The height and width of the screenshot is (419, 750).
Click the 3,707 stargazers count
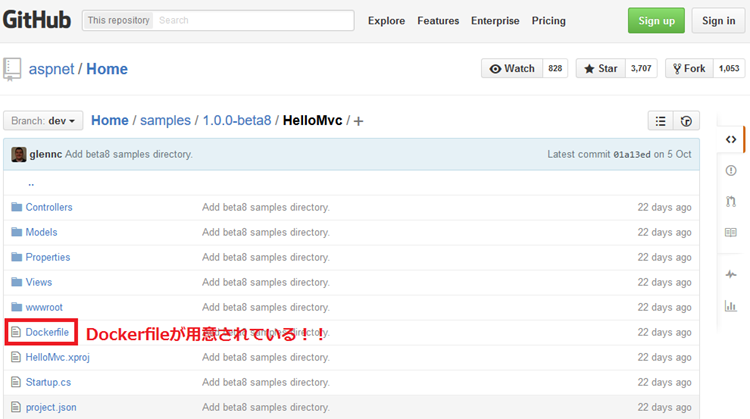[x=641, y=68]
